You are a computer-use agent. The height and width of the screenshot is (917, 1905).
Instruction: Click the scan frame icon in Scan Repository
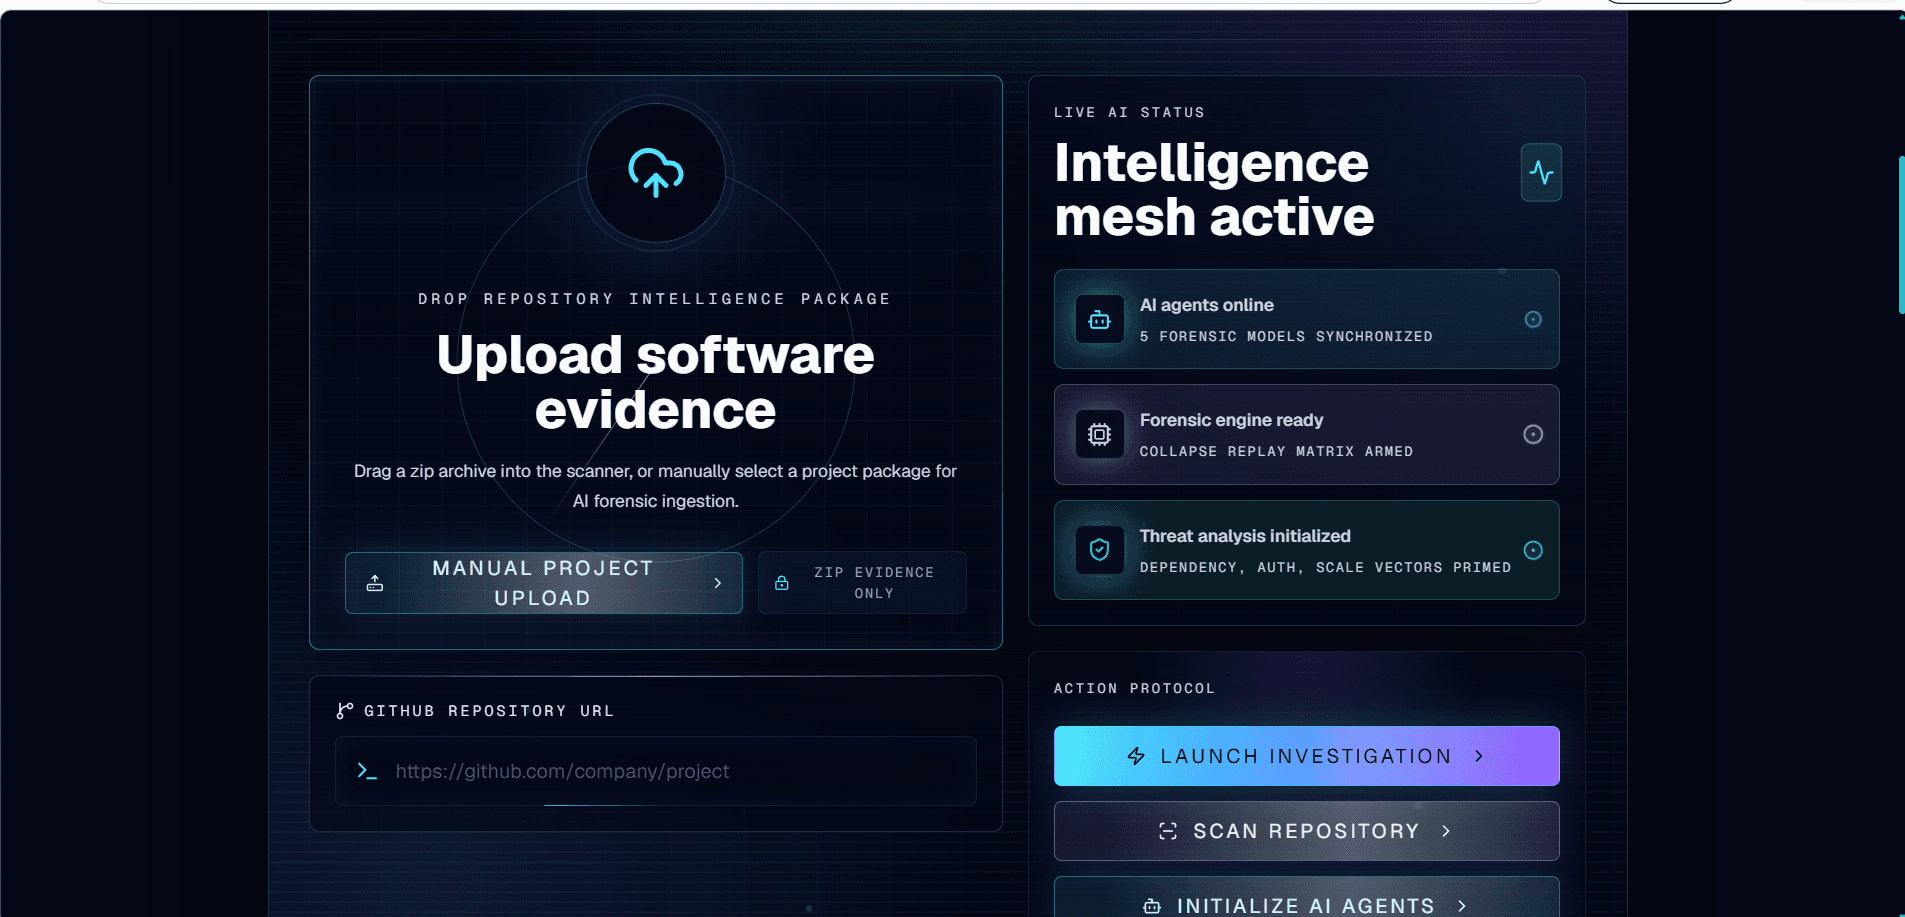(x=1168, y=831)
